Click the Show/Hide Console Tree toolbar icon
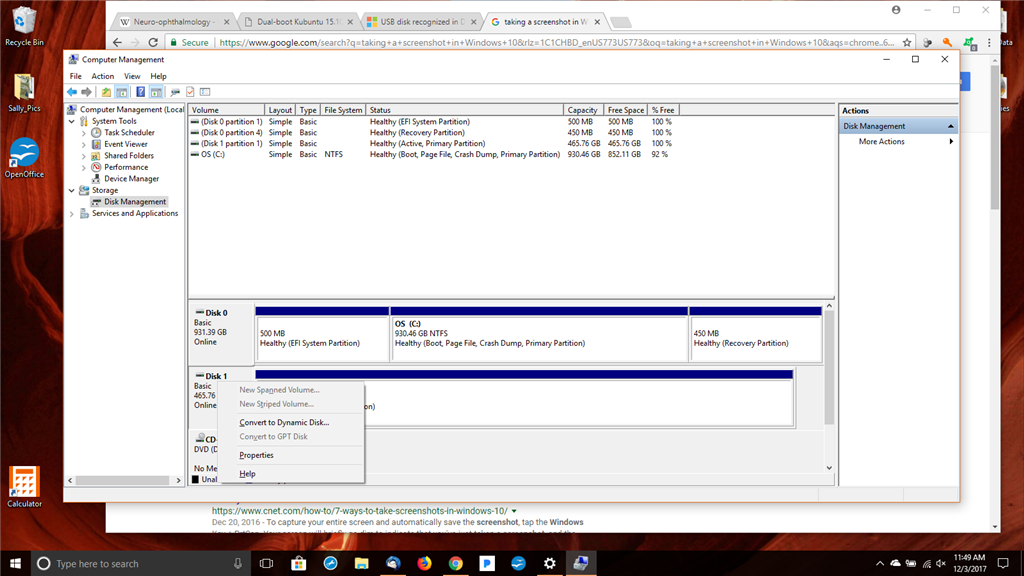Screen dimensions: 1024x576 [x=122, y=92]
